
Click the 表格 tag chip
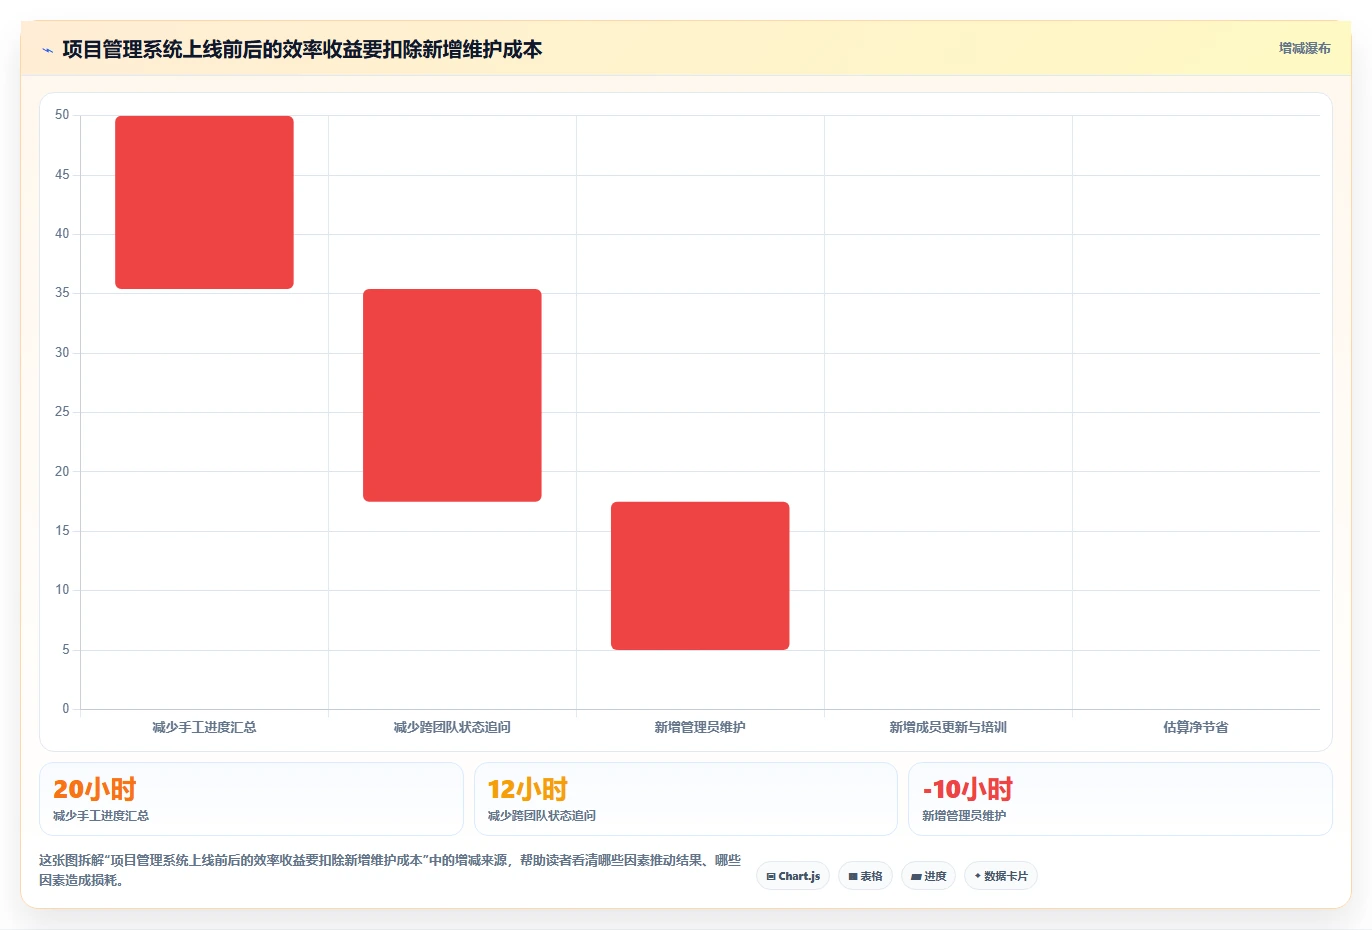click(866, 876)
